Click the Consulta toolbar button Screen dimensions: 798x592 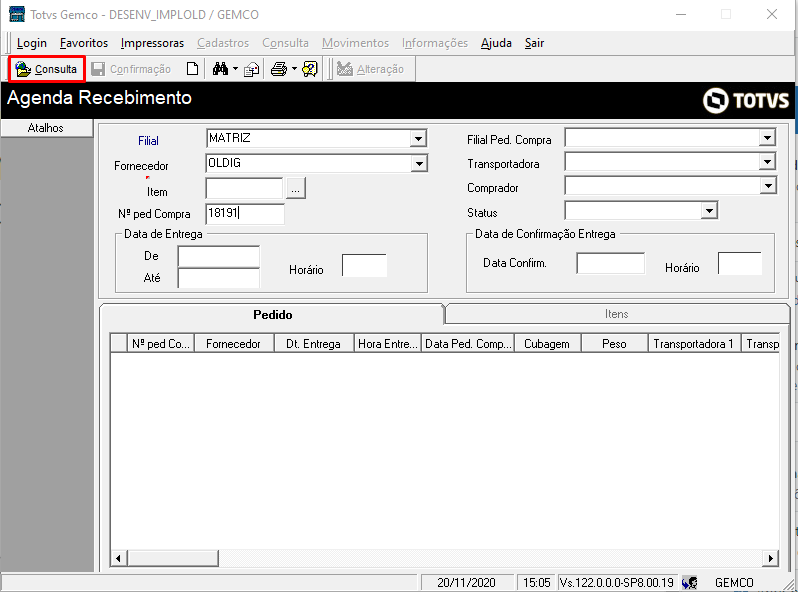(46, 69)
